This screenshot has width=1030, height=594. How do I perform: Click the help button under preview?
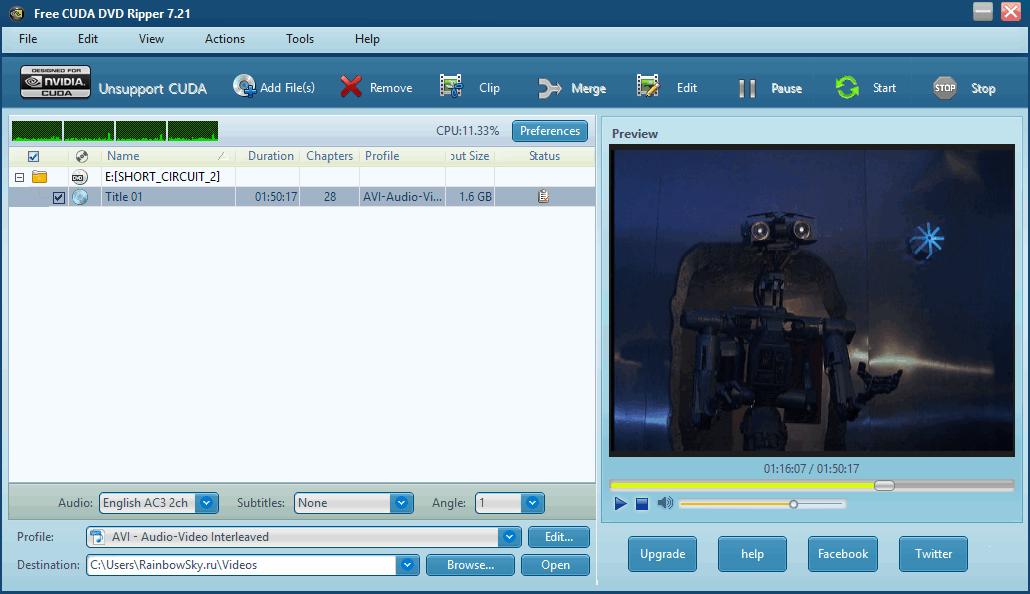(752, 554)
